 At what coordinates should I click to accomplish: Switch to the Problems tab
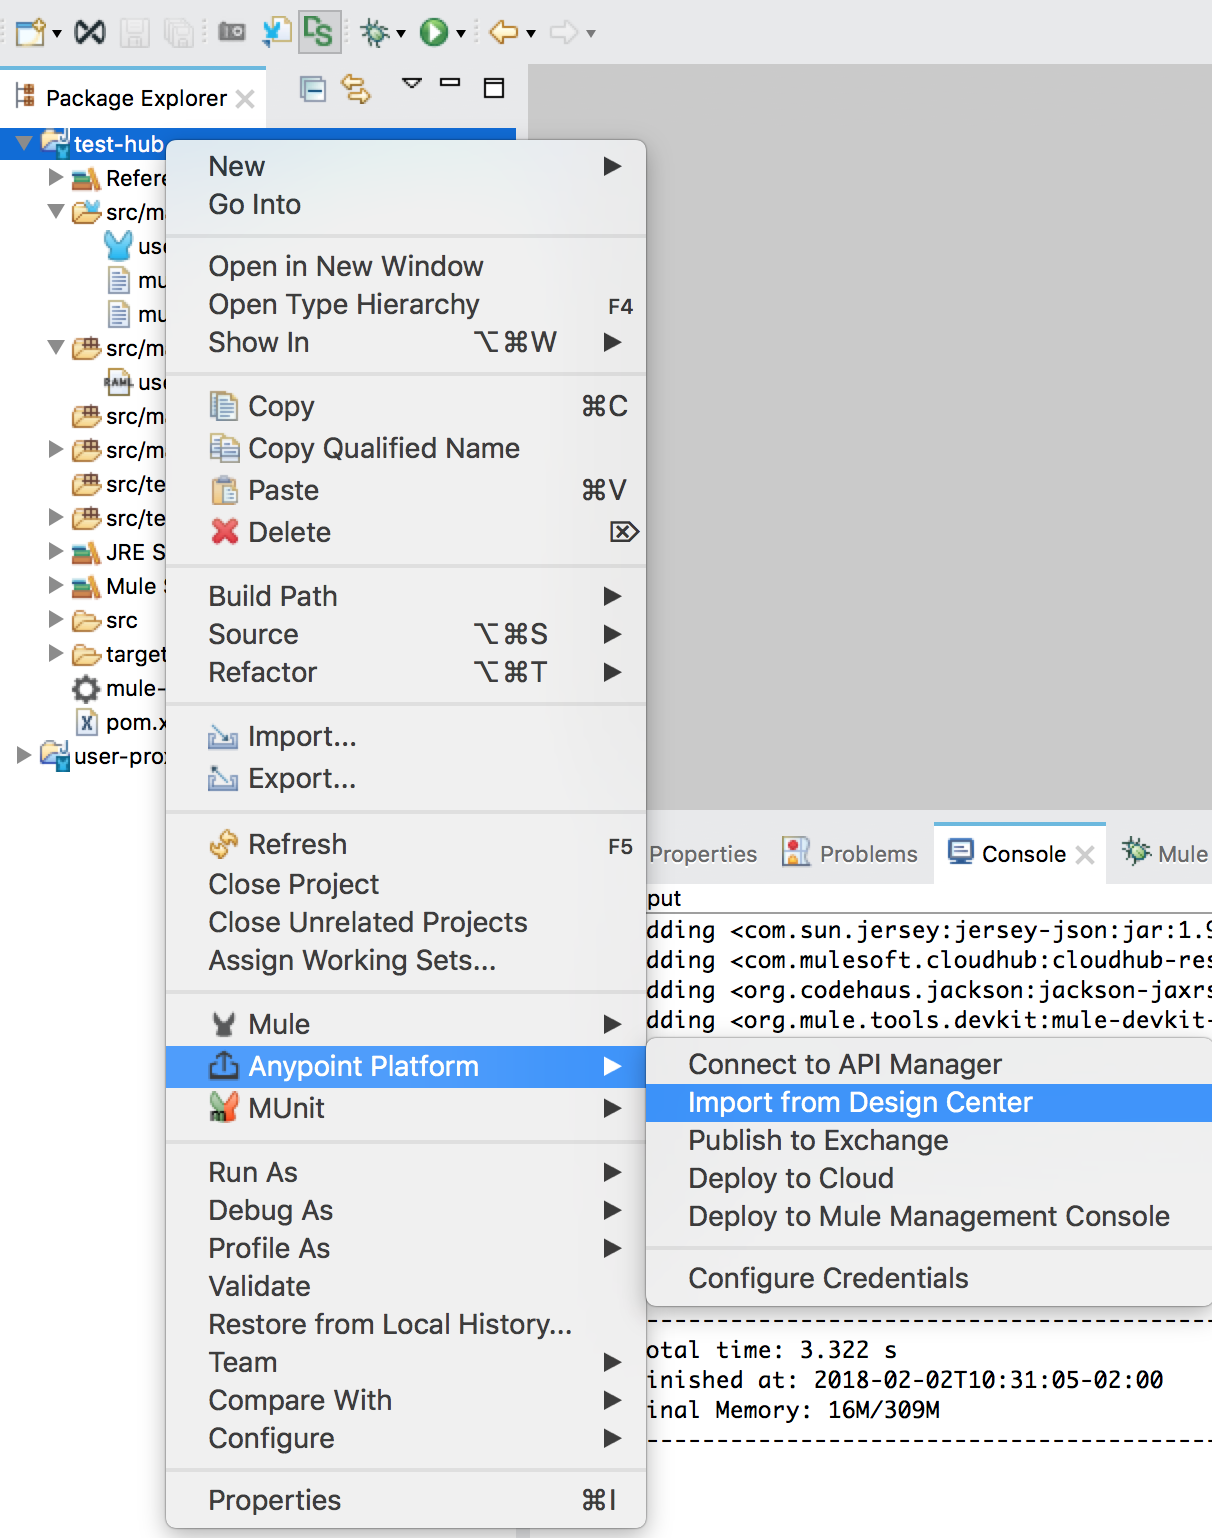851,854
